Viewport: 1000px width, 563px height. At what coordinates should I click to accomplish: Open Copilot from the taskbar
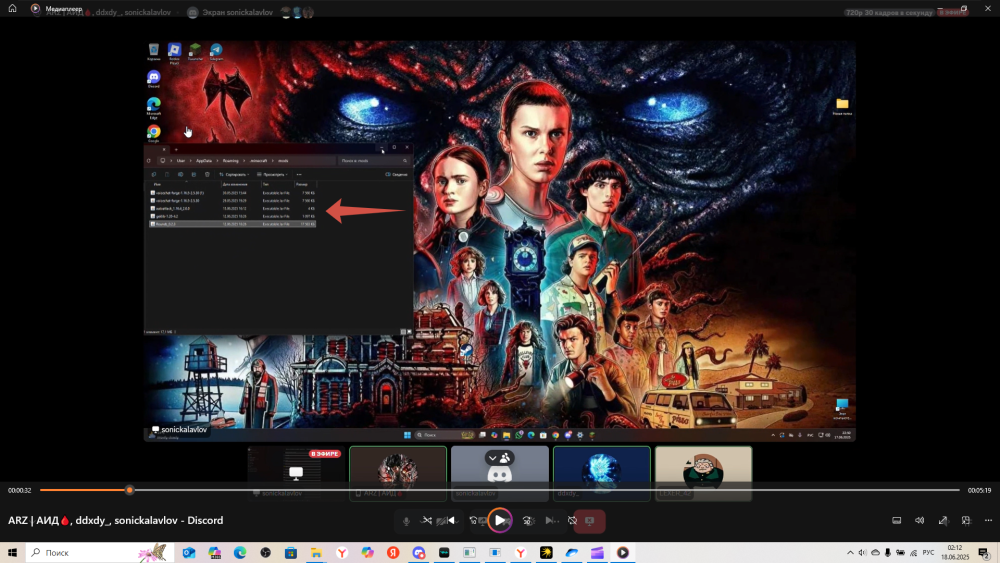click(x=367, y=553)
